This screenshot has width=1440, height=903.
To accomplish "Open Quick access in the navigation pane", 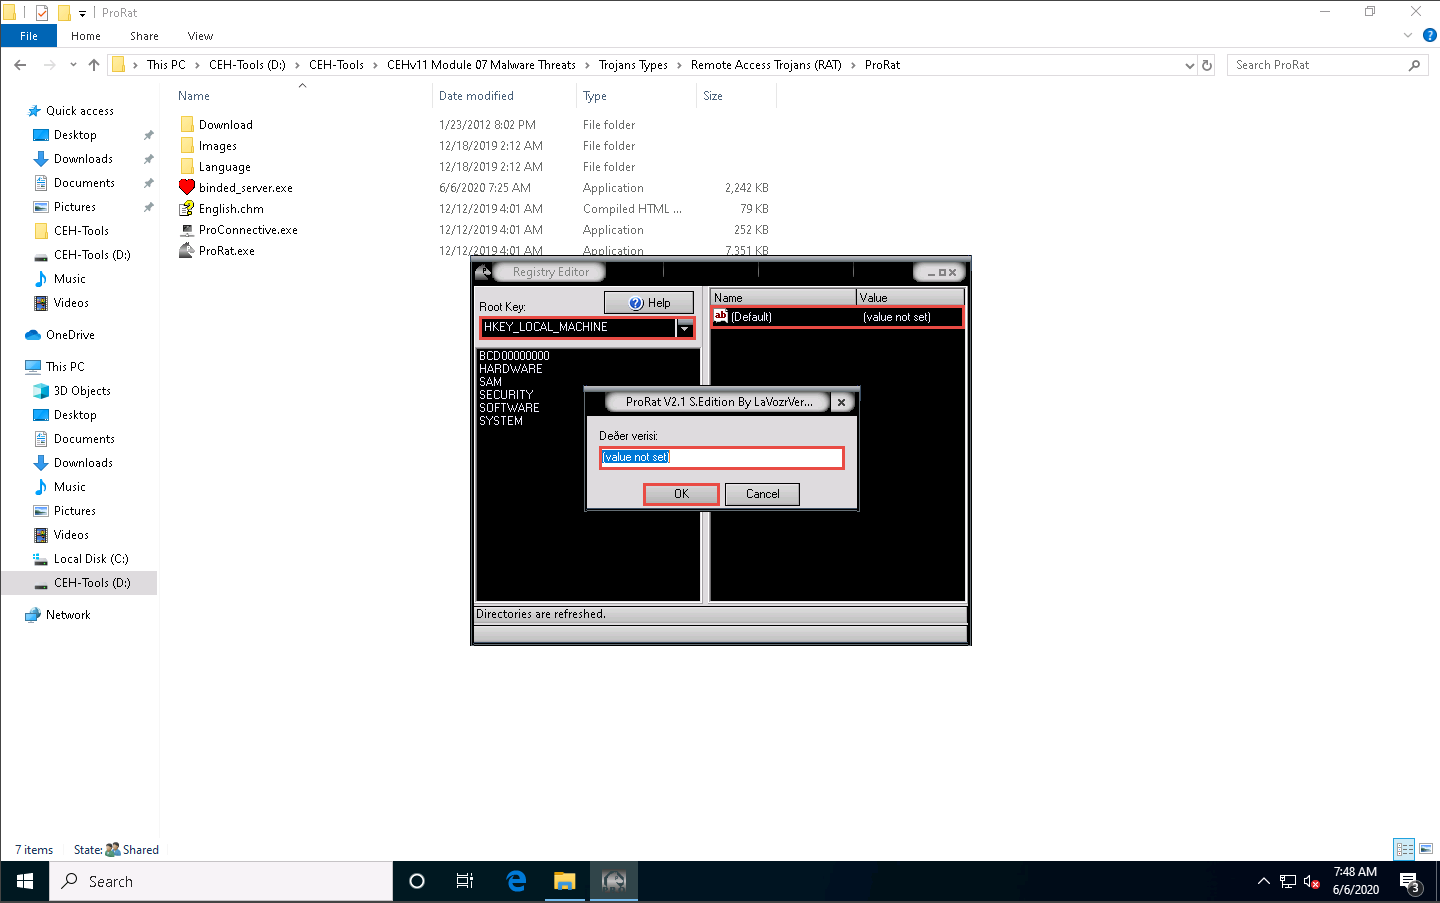I will pyautogui.click(x=80, y=111).
